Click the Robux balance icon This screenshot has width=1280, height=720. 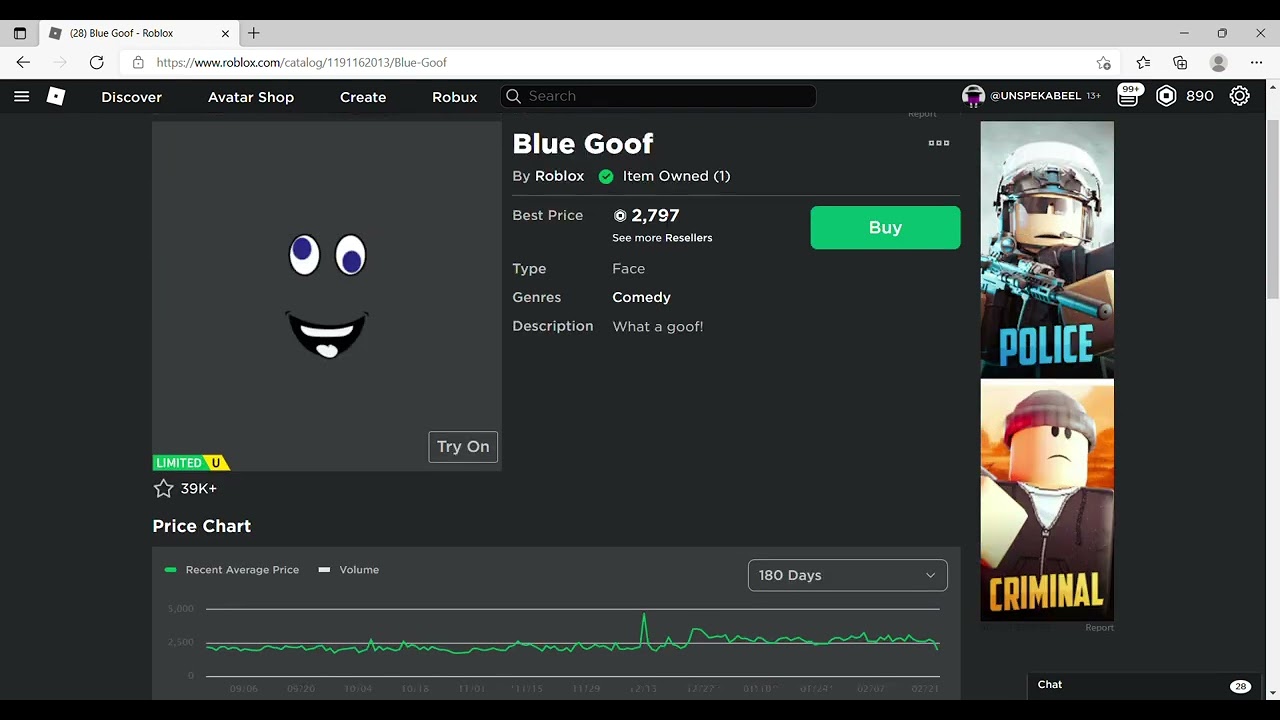[x=1166, y=96]
